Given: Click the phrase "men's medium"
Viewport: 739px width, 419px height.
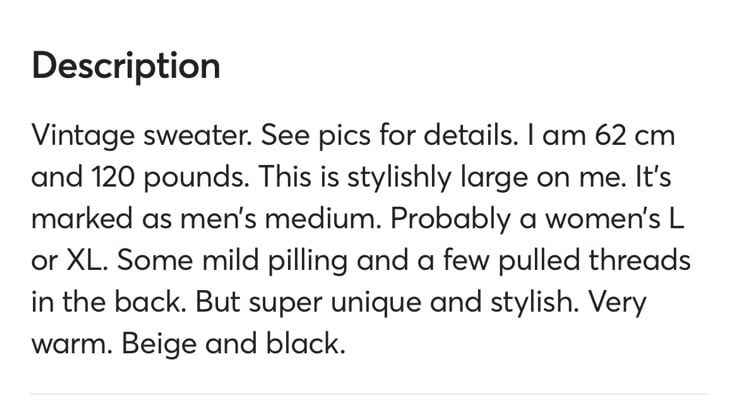Looking at the screenshot, I should point(280,219).
